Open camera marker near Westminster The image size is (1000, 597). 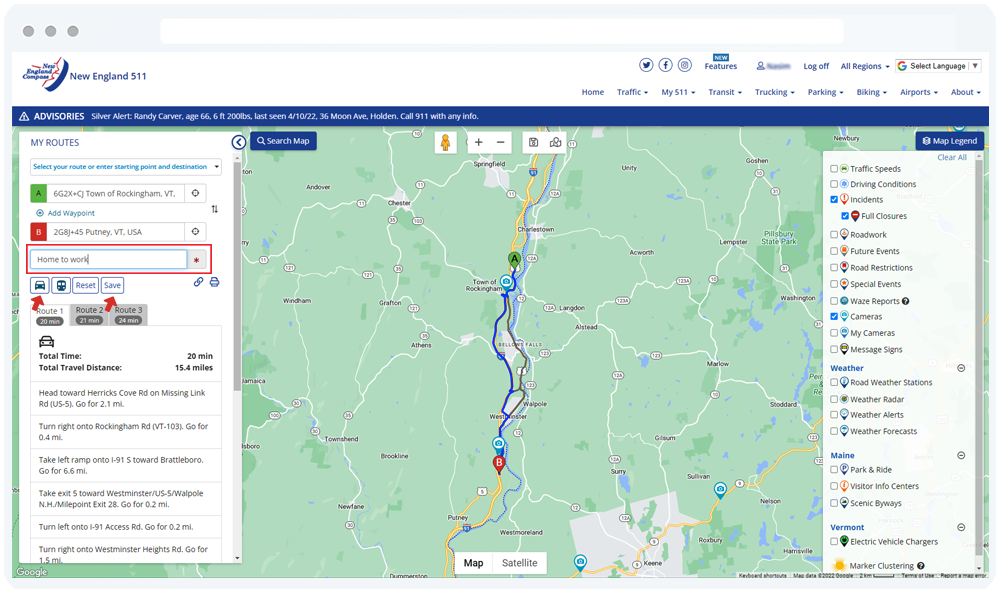pos(498,444)
